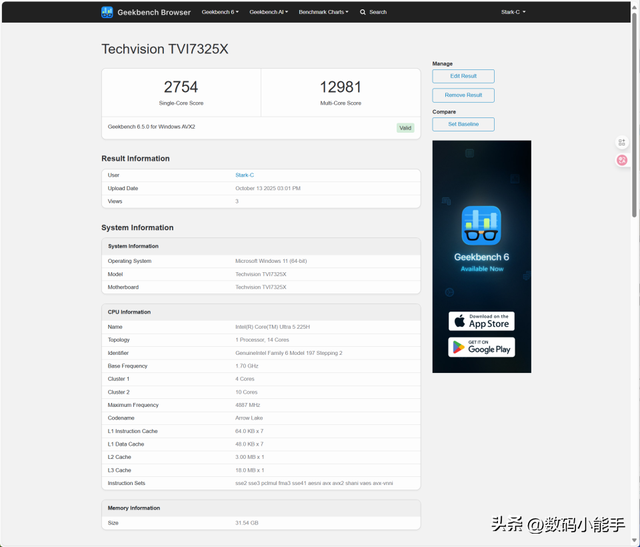Click the Instruction Sets value text
This screenshot has height=547, width=640.
(314, 483)
